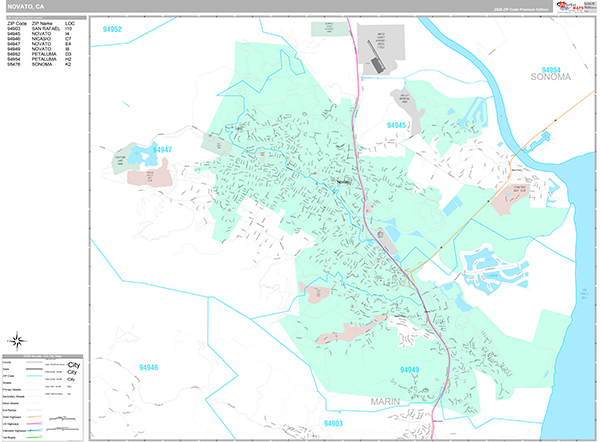Viewport: 600px width, 442px height.
Task: Click the MarketMaps logo in the header
Action: tap(570, 7)
